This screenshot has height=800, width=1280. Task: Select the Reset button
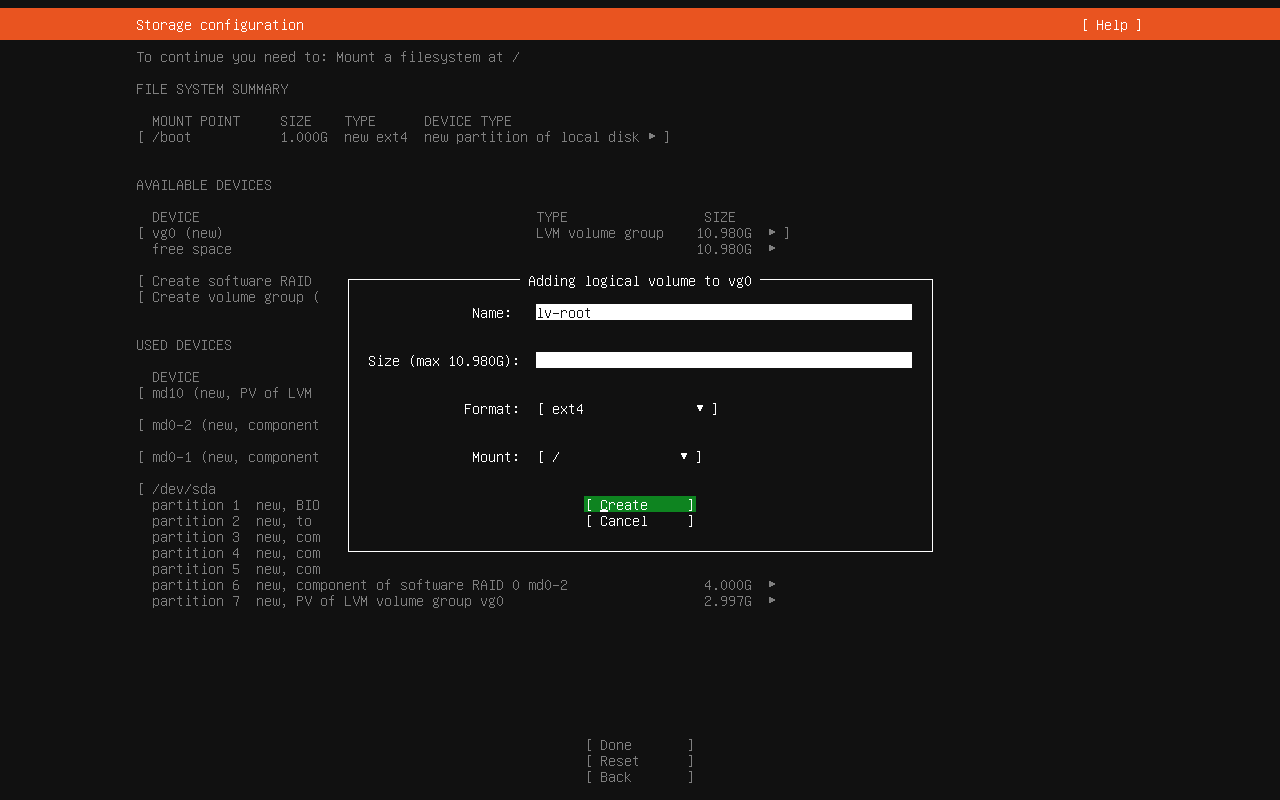[639, 761]
